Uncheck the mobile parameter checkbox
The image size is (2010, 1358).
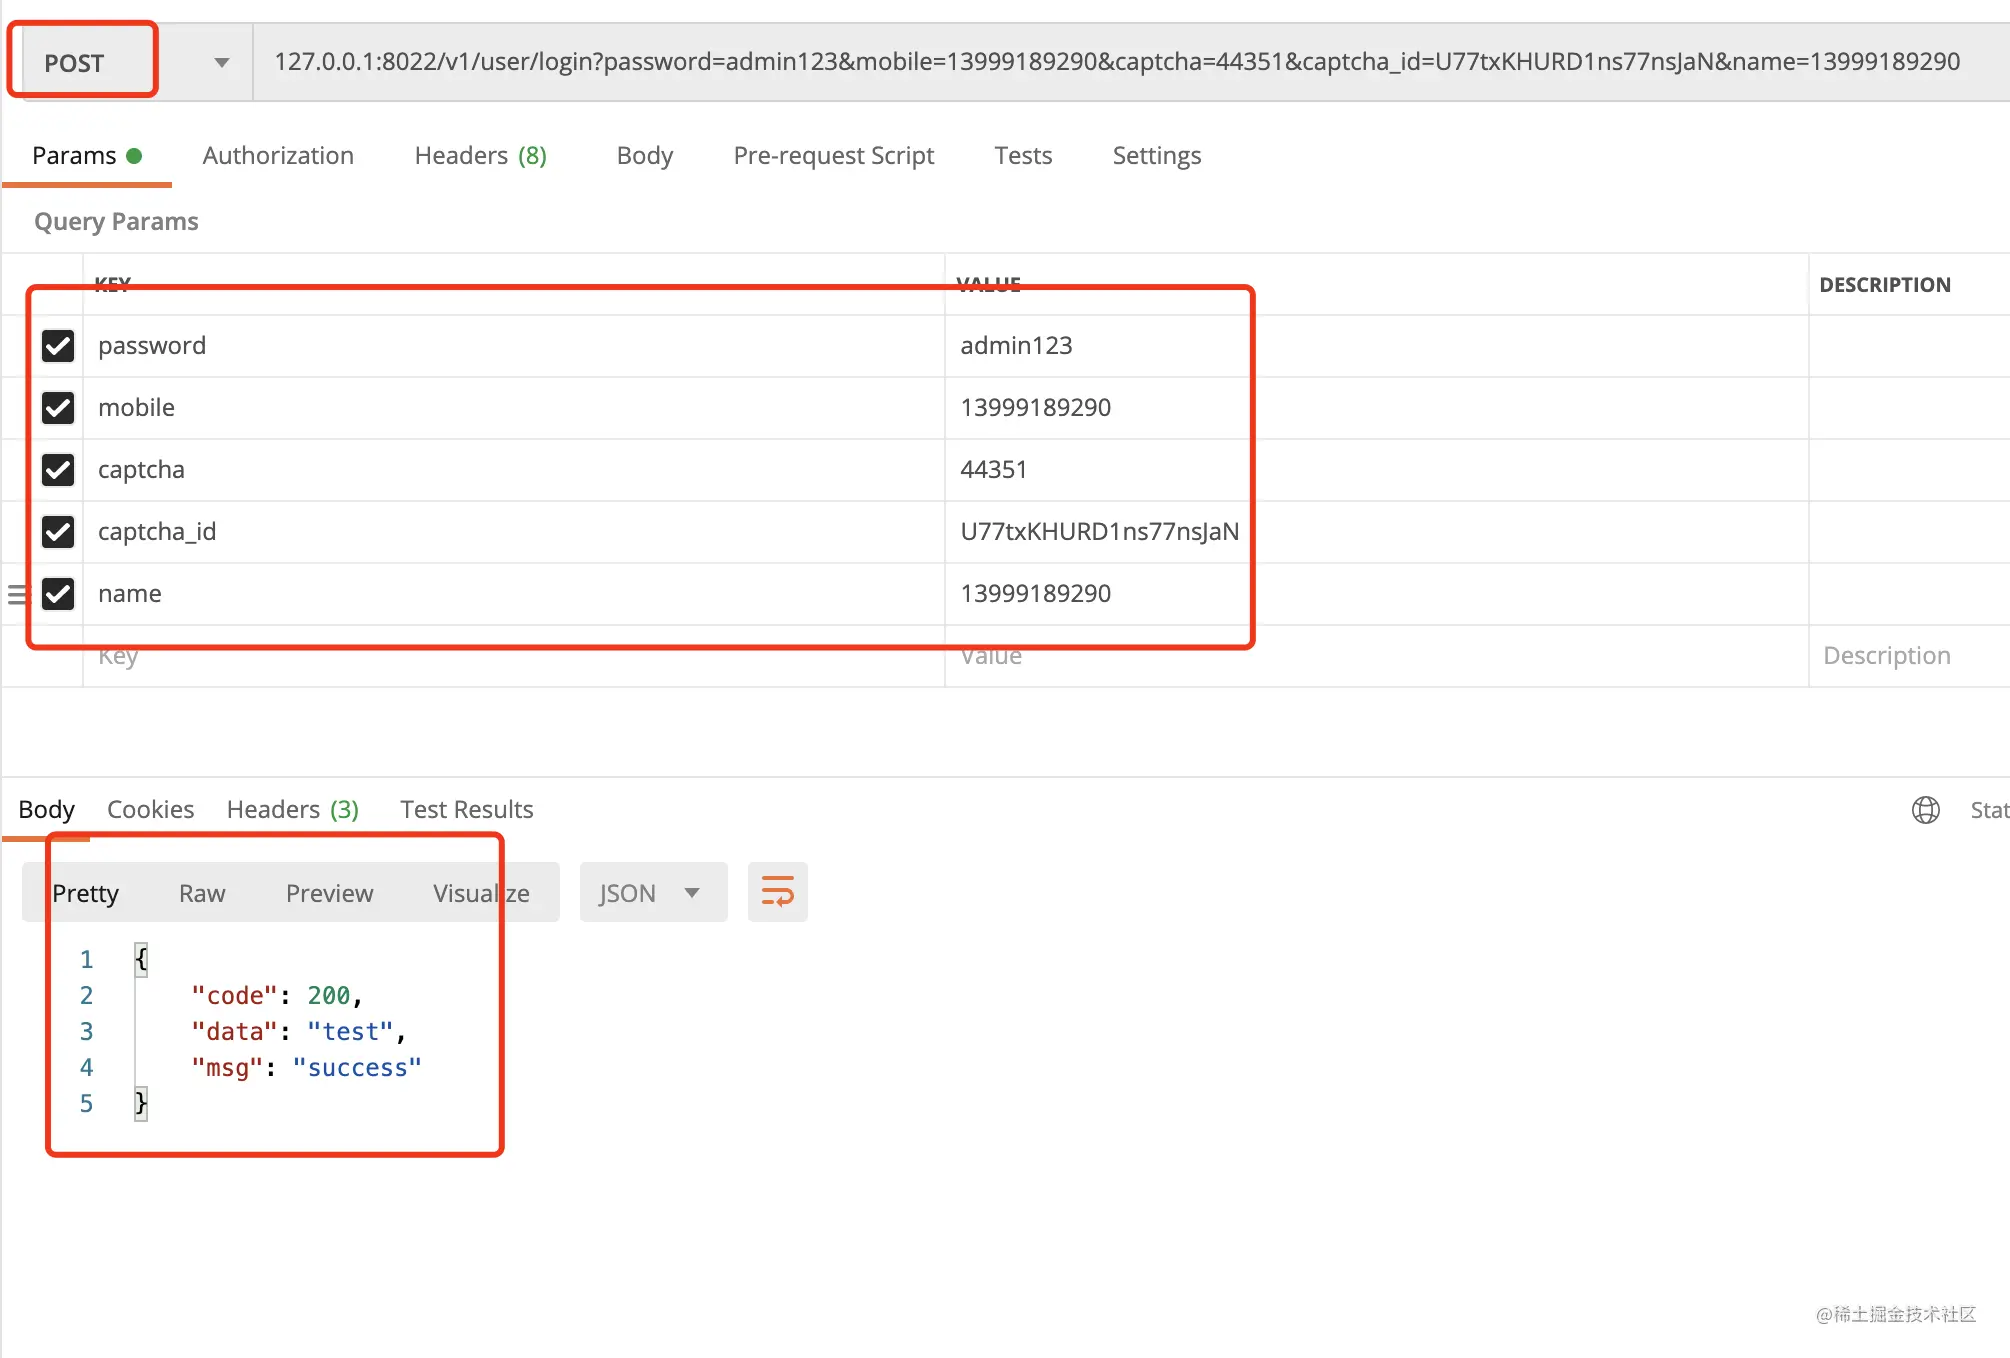click(58, 408)
